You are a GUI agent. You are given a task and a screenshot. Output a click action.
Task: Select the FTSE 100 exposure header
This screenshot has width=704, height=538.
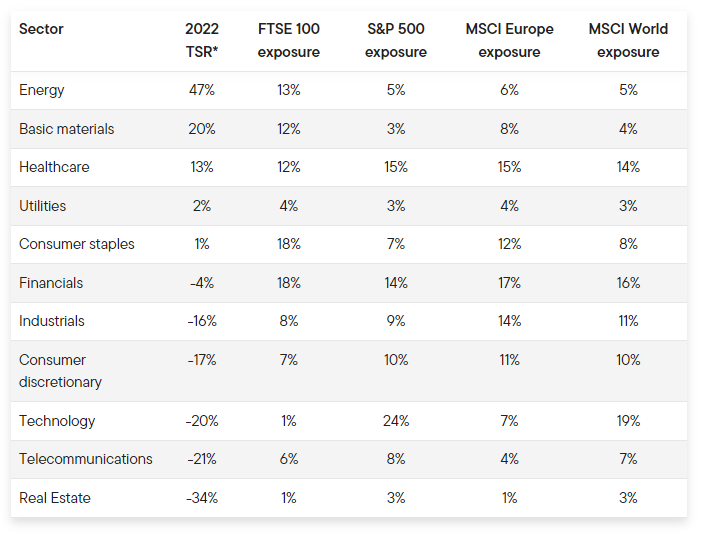tap(288, 41)
